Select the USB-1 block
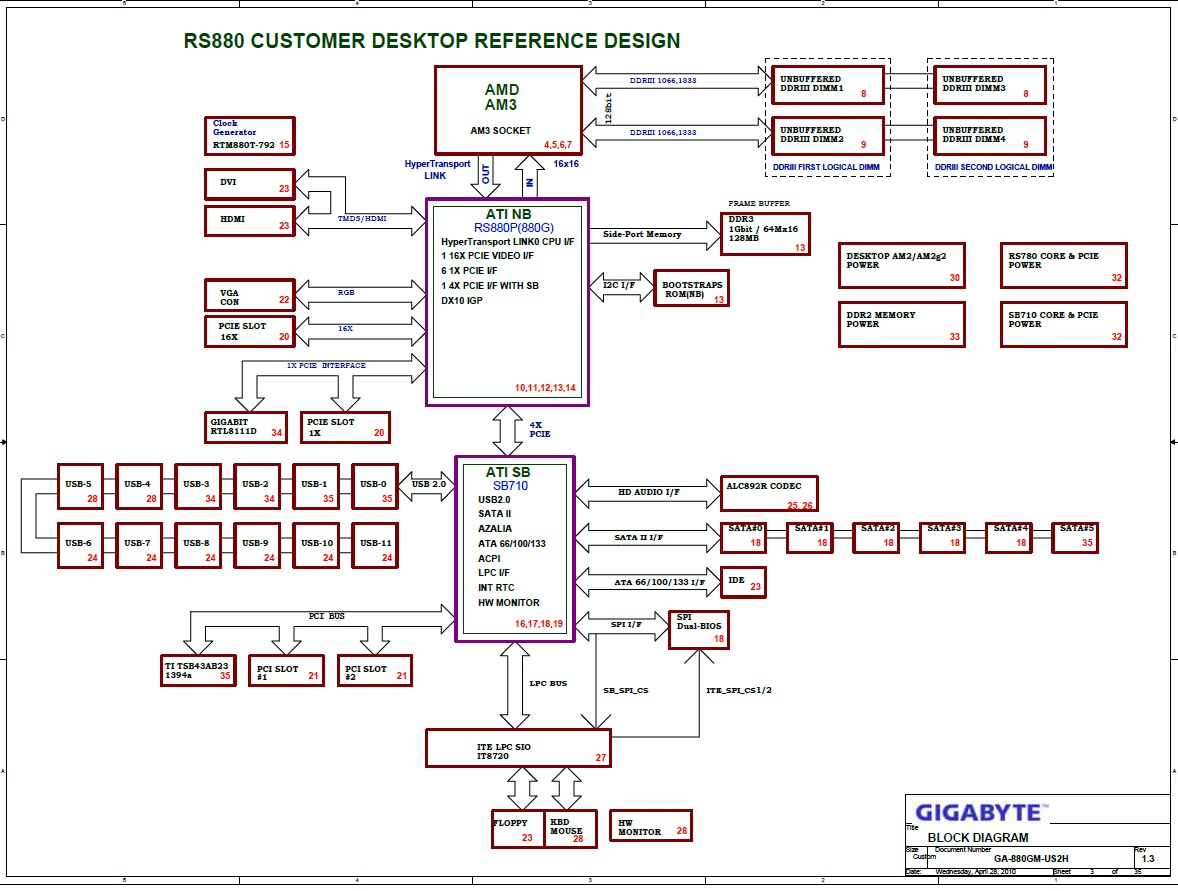 coord(316,487)
